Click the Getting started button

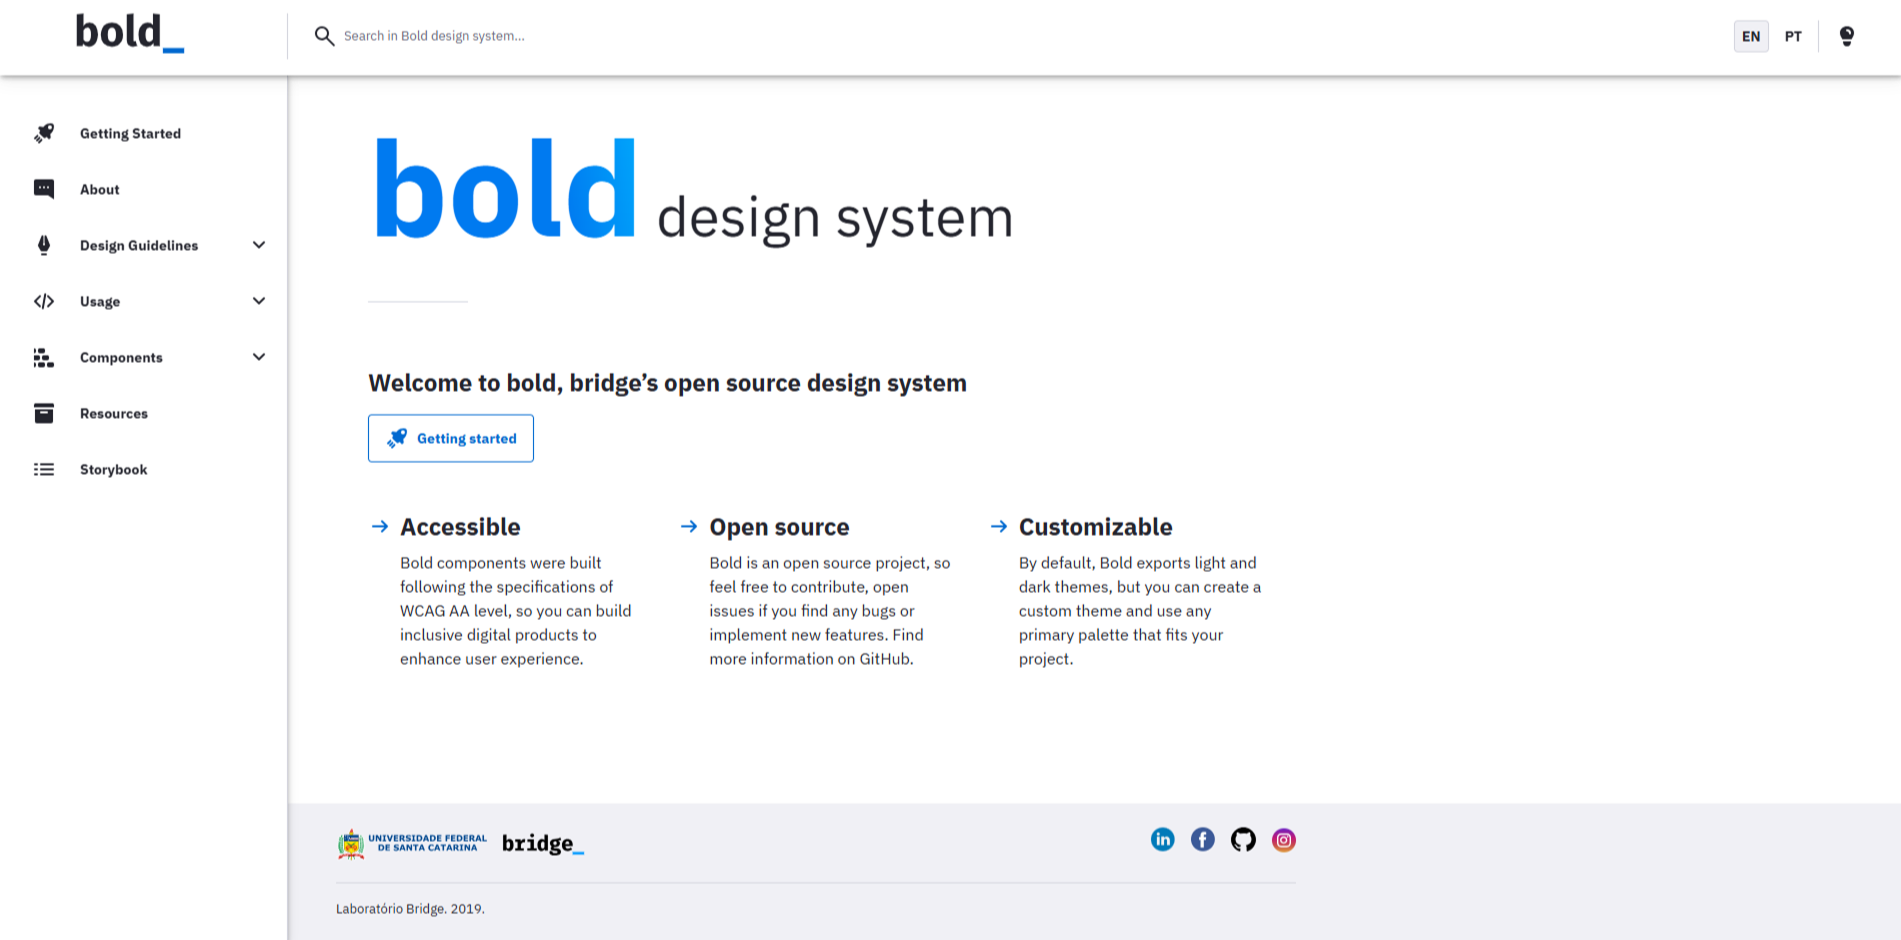pos(451,438)
